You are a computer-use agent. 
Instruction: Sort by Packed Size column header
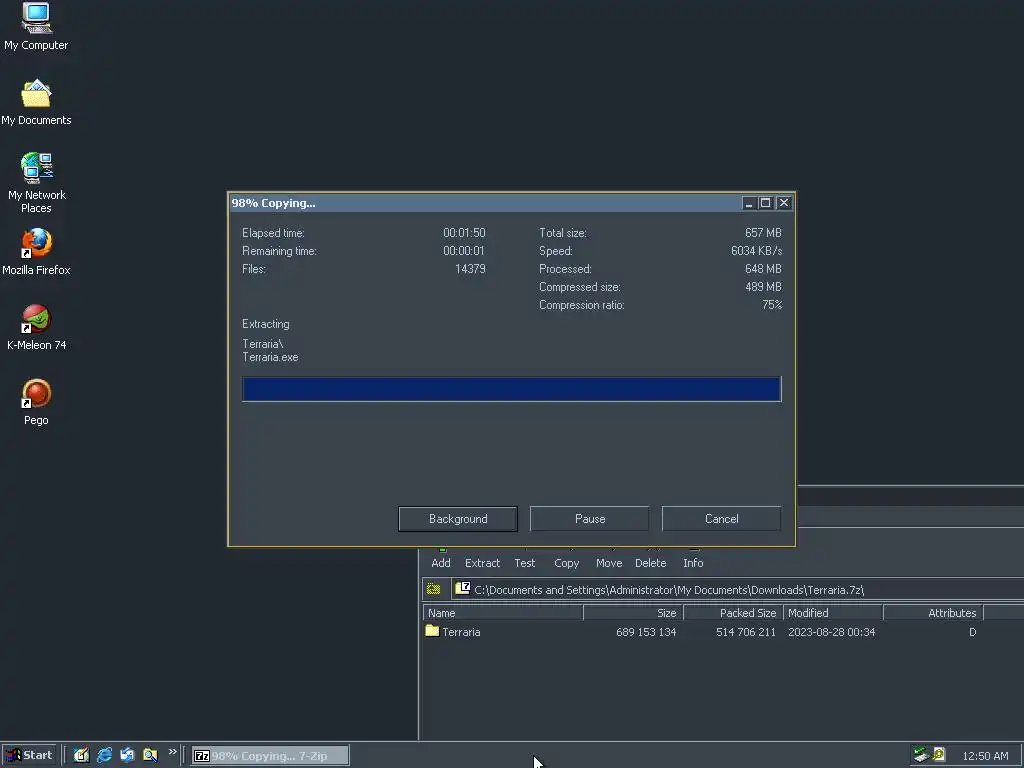point(733,613)
